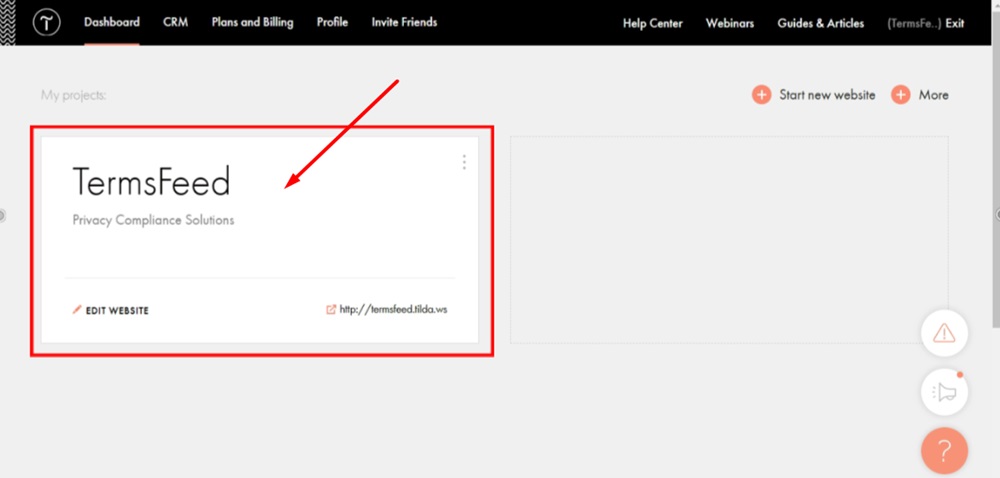Open the Webinars page
This screenshot has height=478, width=1000.
[x=730, y=24]
